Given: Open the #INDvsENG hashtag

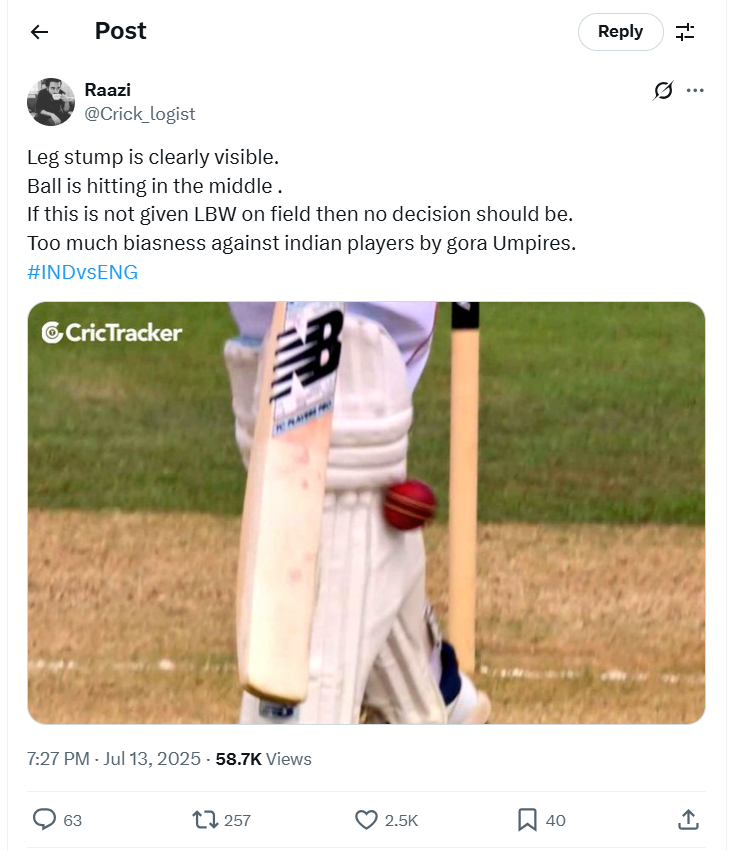Looking at the screenshot, I should coord(82,272).
